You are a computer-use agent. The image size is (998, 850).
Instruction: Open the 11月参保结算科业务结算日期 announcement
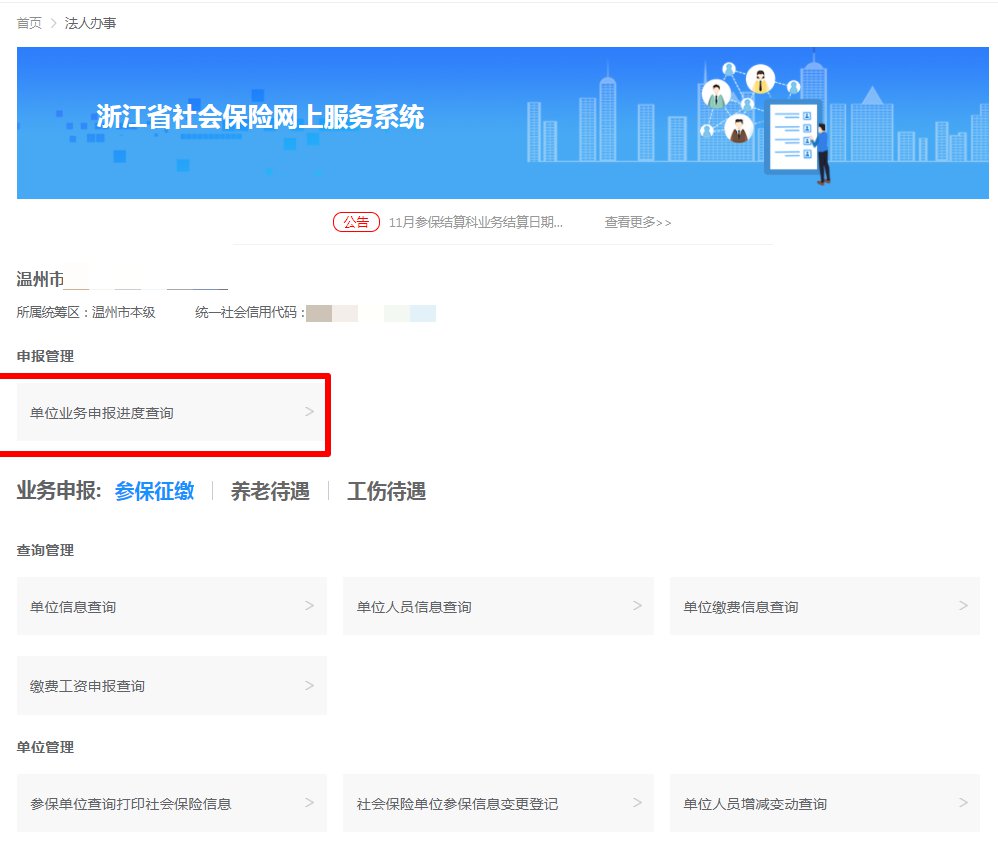tap(475, 222)
